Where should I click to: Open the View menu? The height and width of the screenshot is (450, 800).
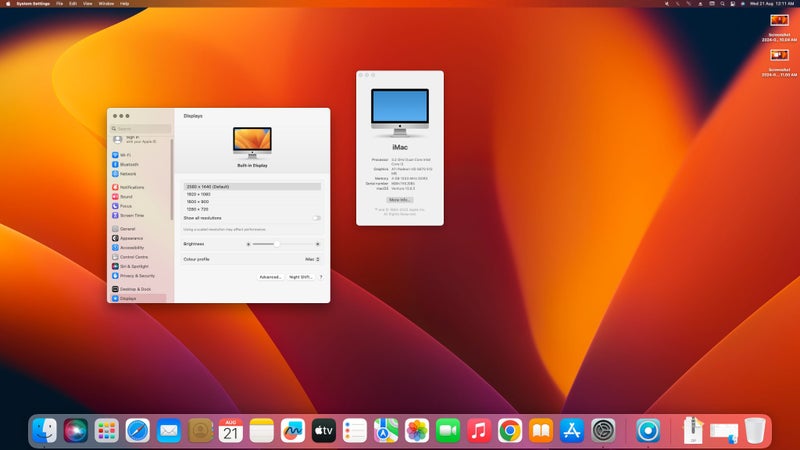(88, 4)
